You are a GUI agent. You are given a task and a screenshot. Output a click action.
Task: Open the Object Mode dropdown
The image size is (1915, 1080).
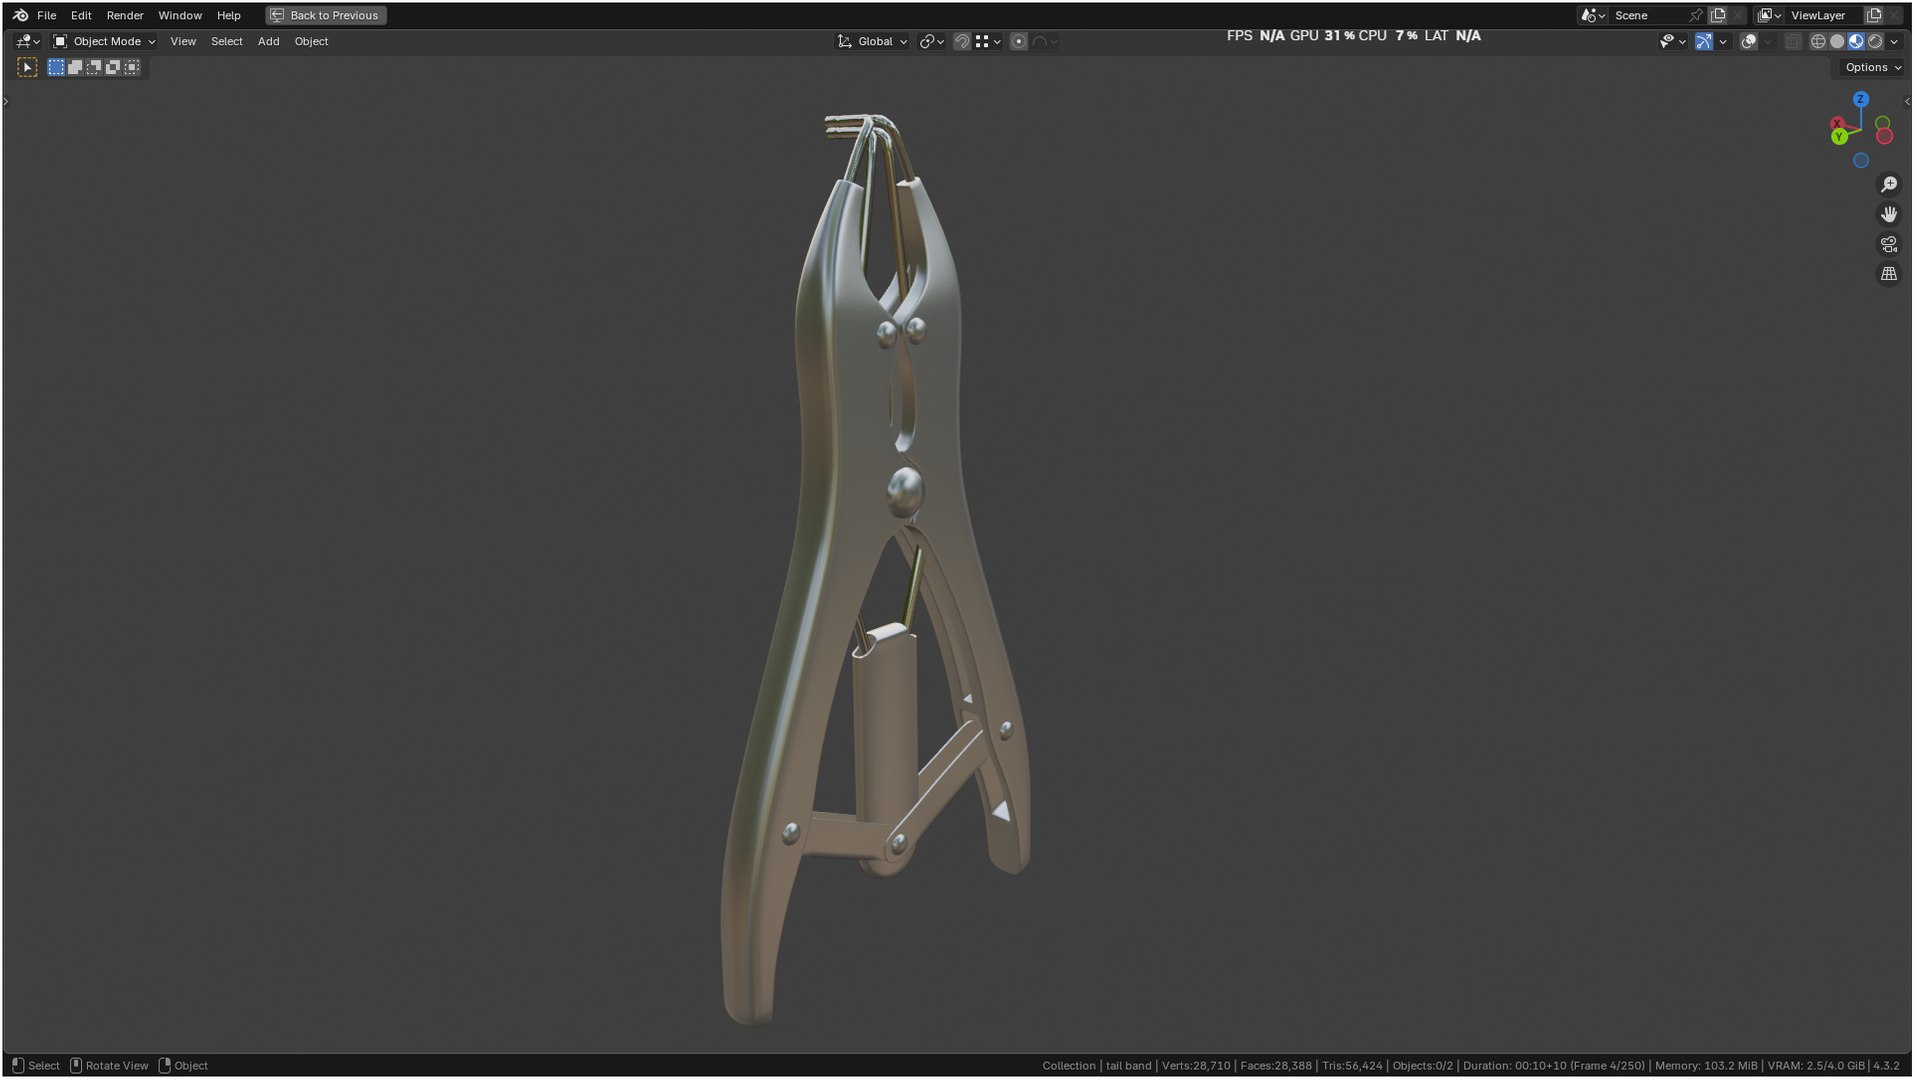[104, 41]
